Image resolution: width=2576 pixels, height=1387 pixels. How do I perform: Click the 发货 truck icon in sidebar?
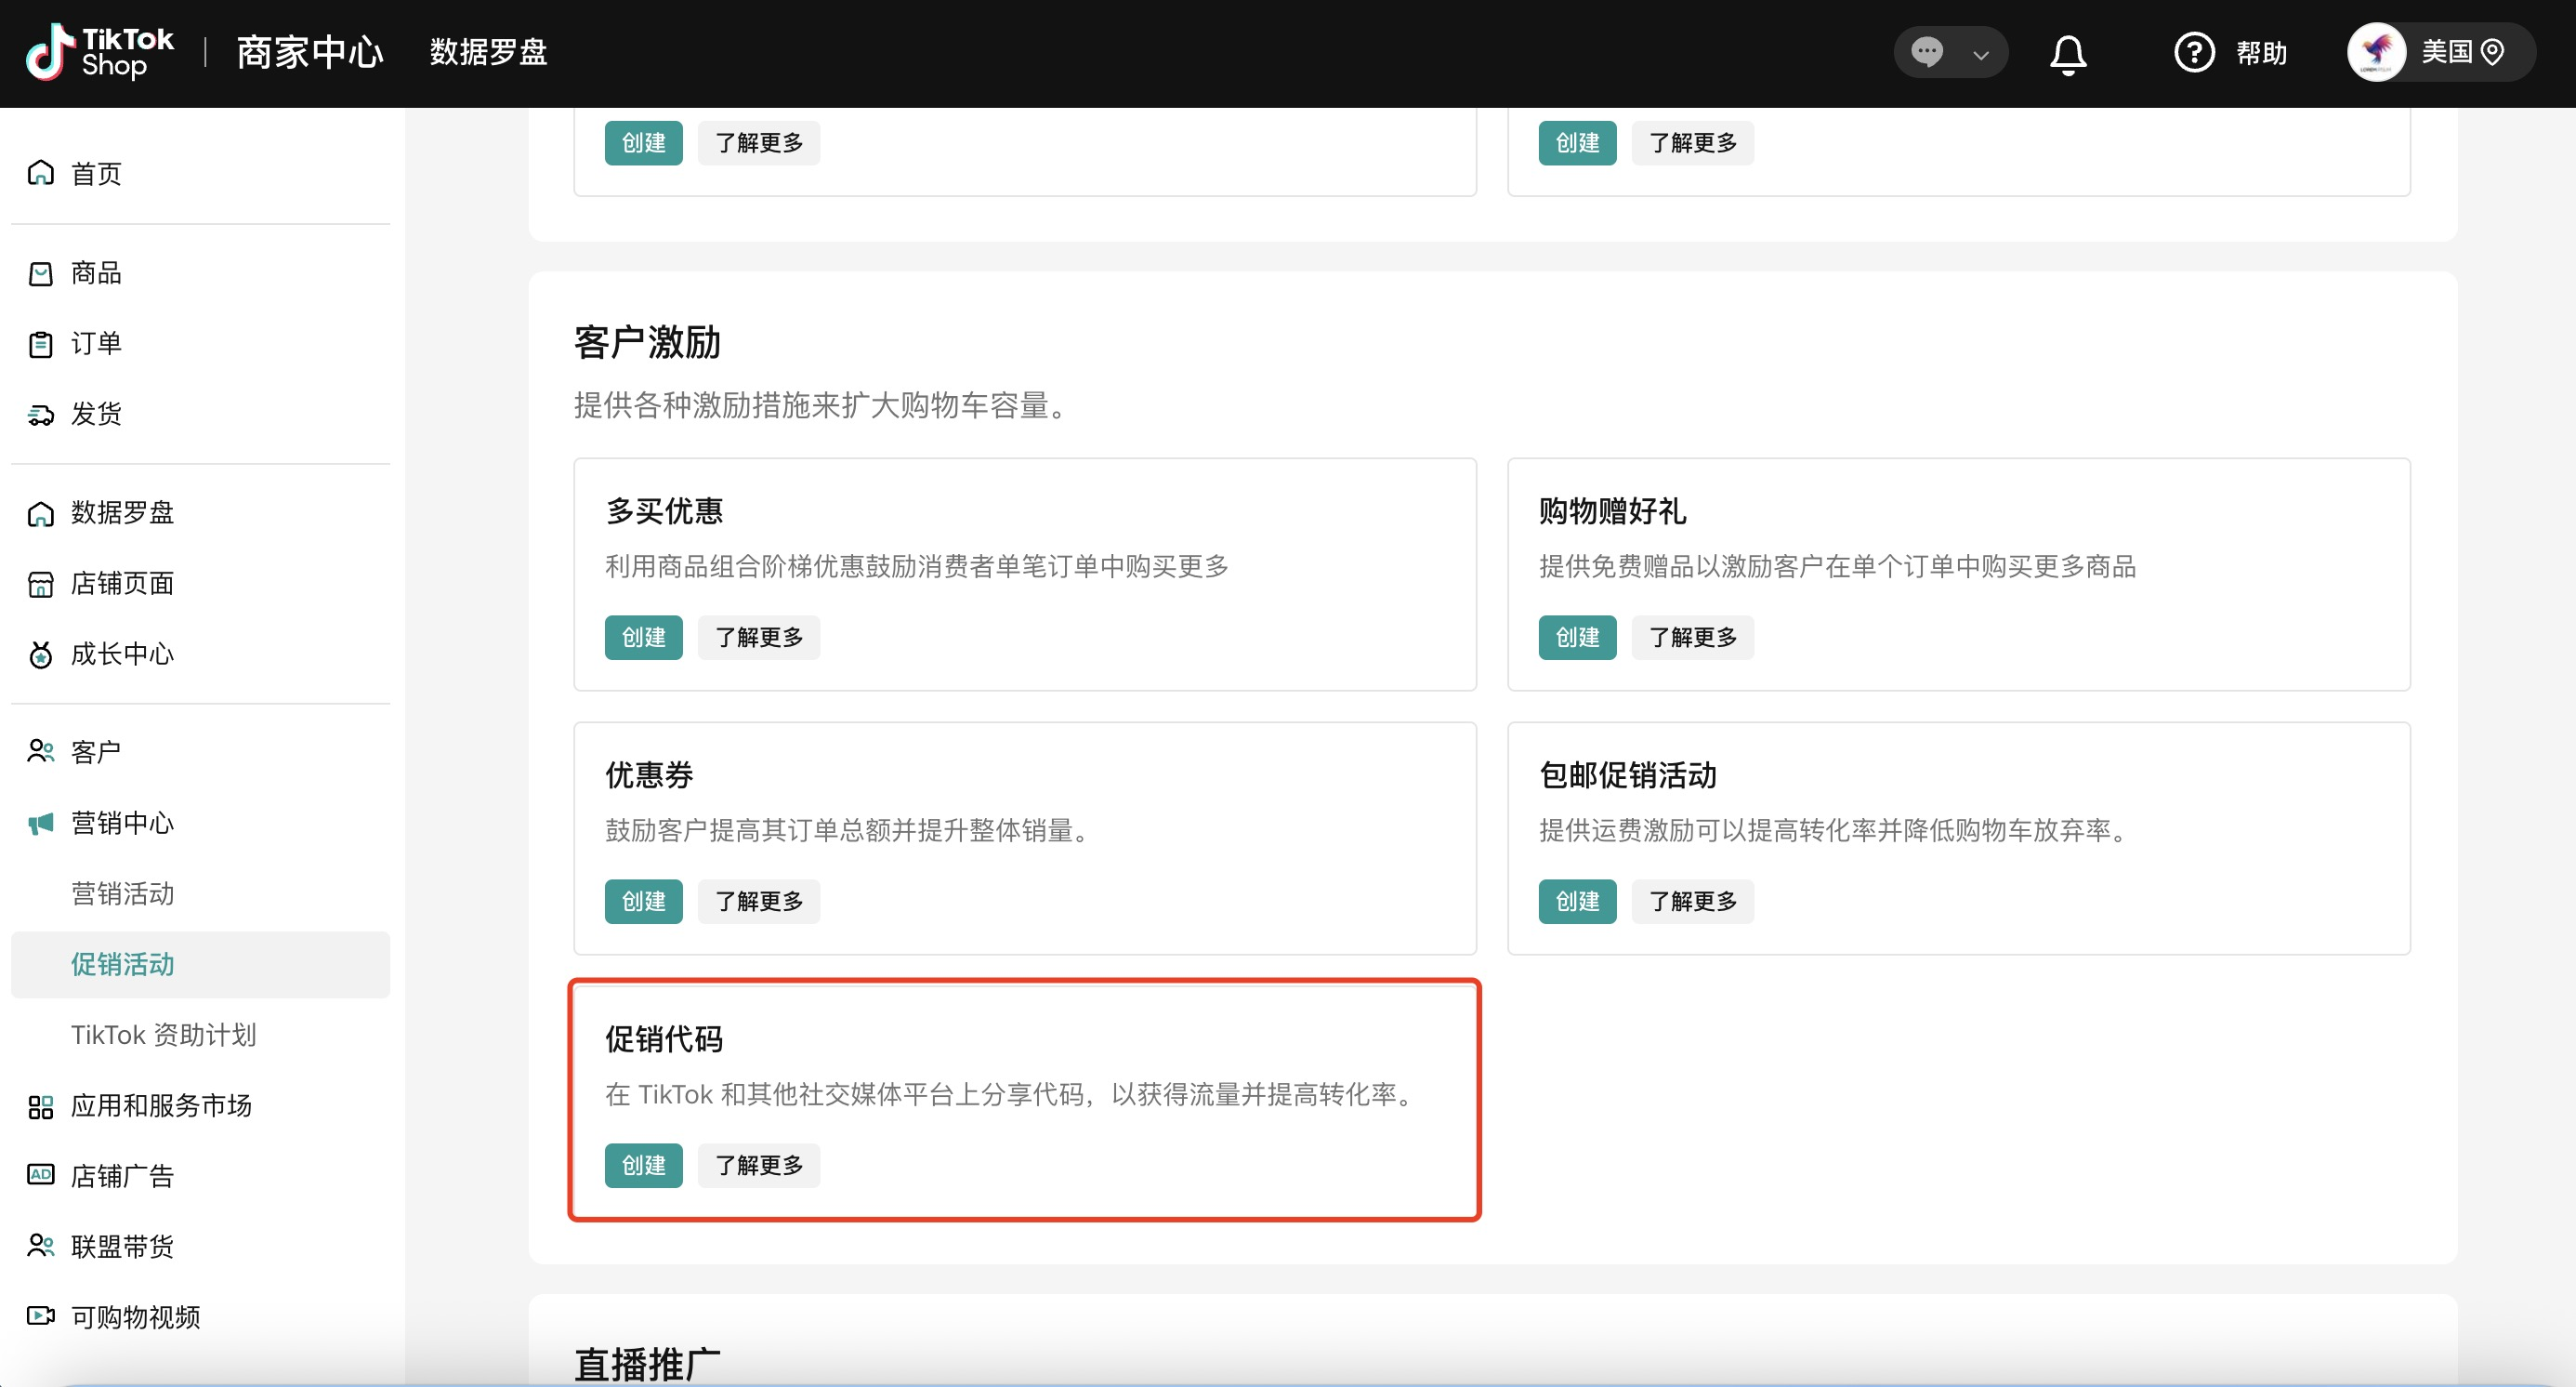[40, 414]
